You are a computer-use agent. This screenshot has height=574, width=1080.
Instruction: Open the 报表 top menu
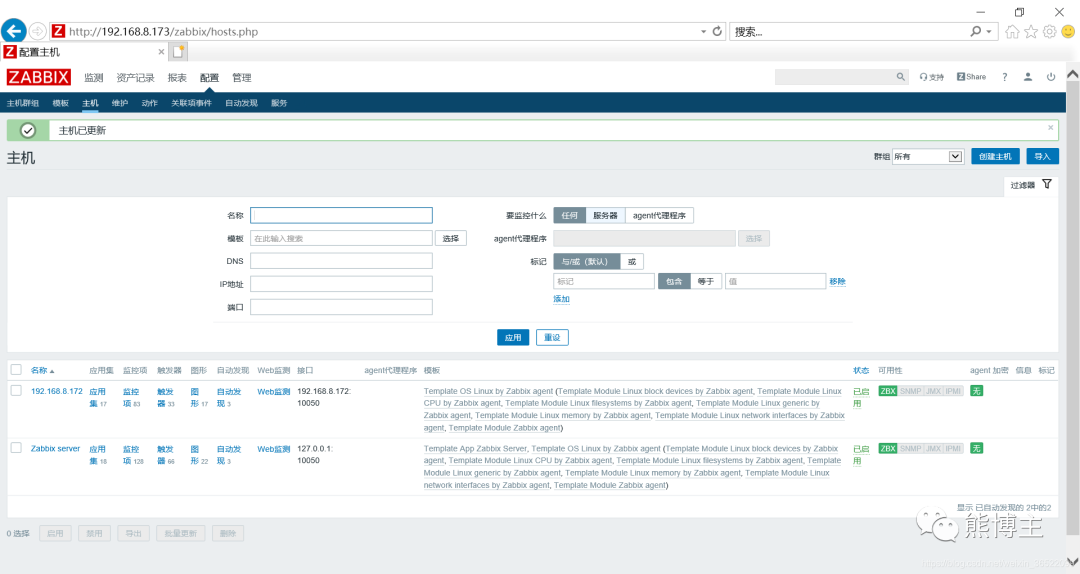pos(177,78)
